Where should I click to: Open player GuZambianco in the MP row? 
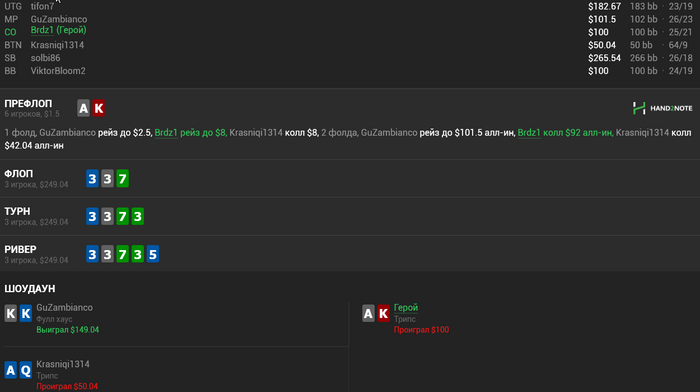(x=59, y=19)
